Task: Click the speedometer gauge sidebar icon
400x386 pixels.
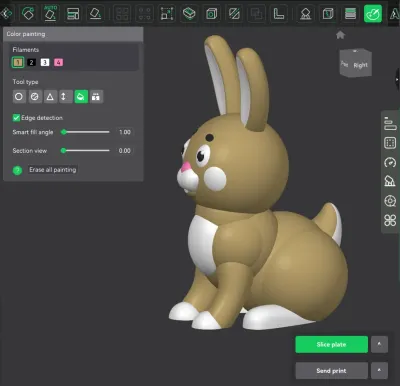Action: (x=390, y=162)
